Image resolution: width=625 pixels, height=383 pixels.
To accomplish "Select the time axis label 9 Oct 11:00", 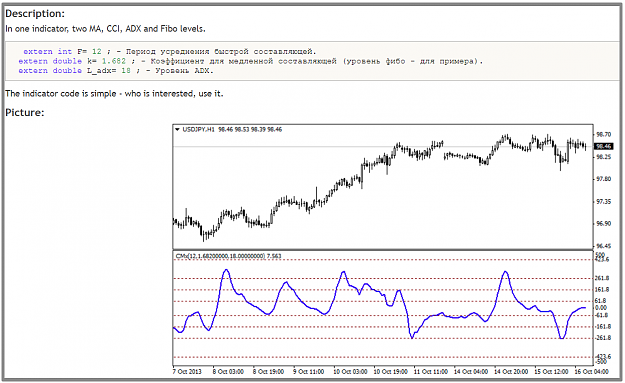I will tap(309, 371).
